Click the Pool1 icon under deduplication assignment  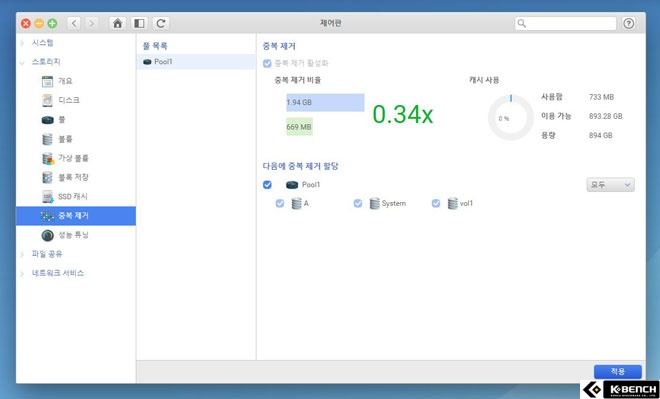[x=292, y=185]
